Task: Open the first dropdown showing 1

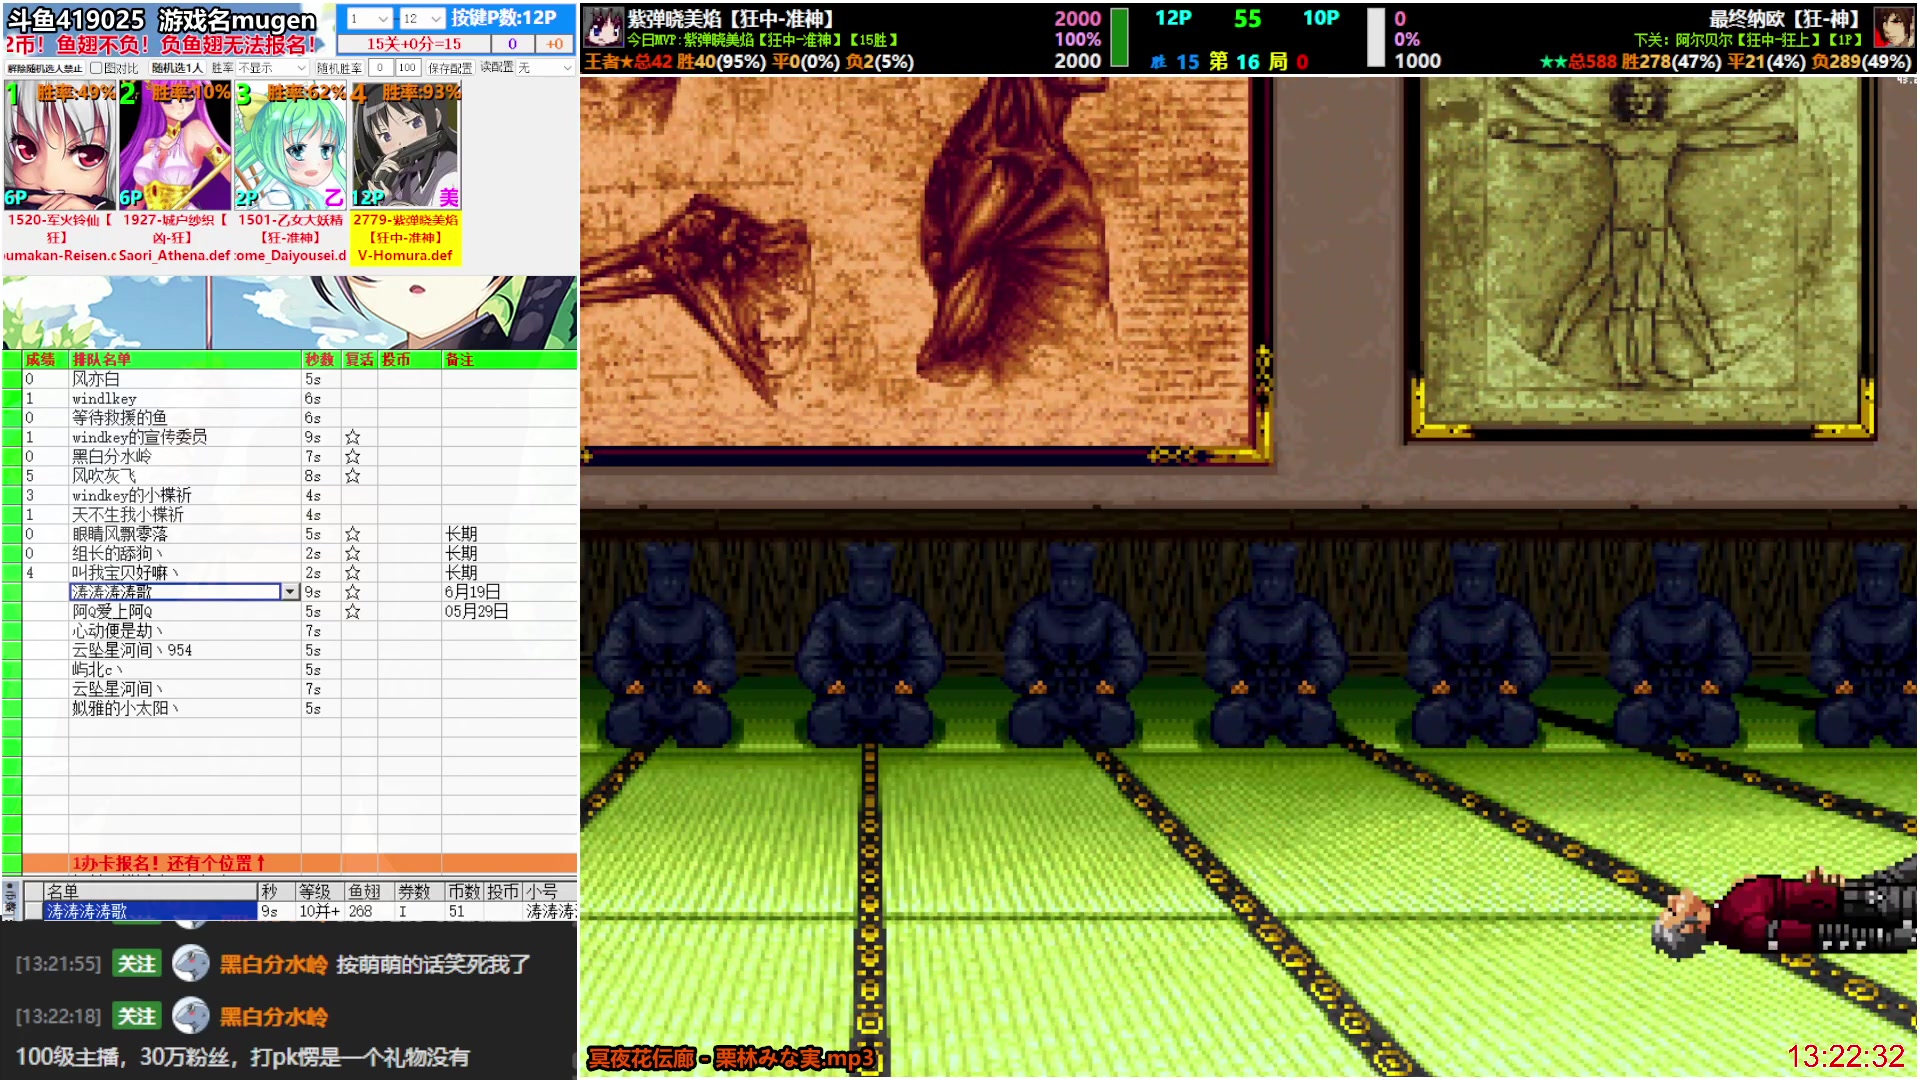Action: [369, 18]
